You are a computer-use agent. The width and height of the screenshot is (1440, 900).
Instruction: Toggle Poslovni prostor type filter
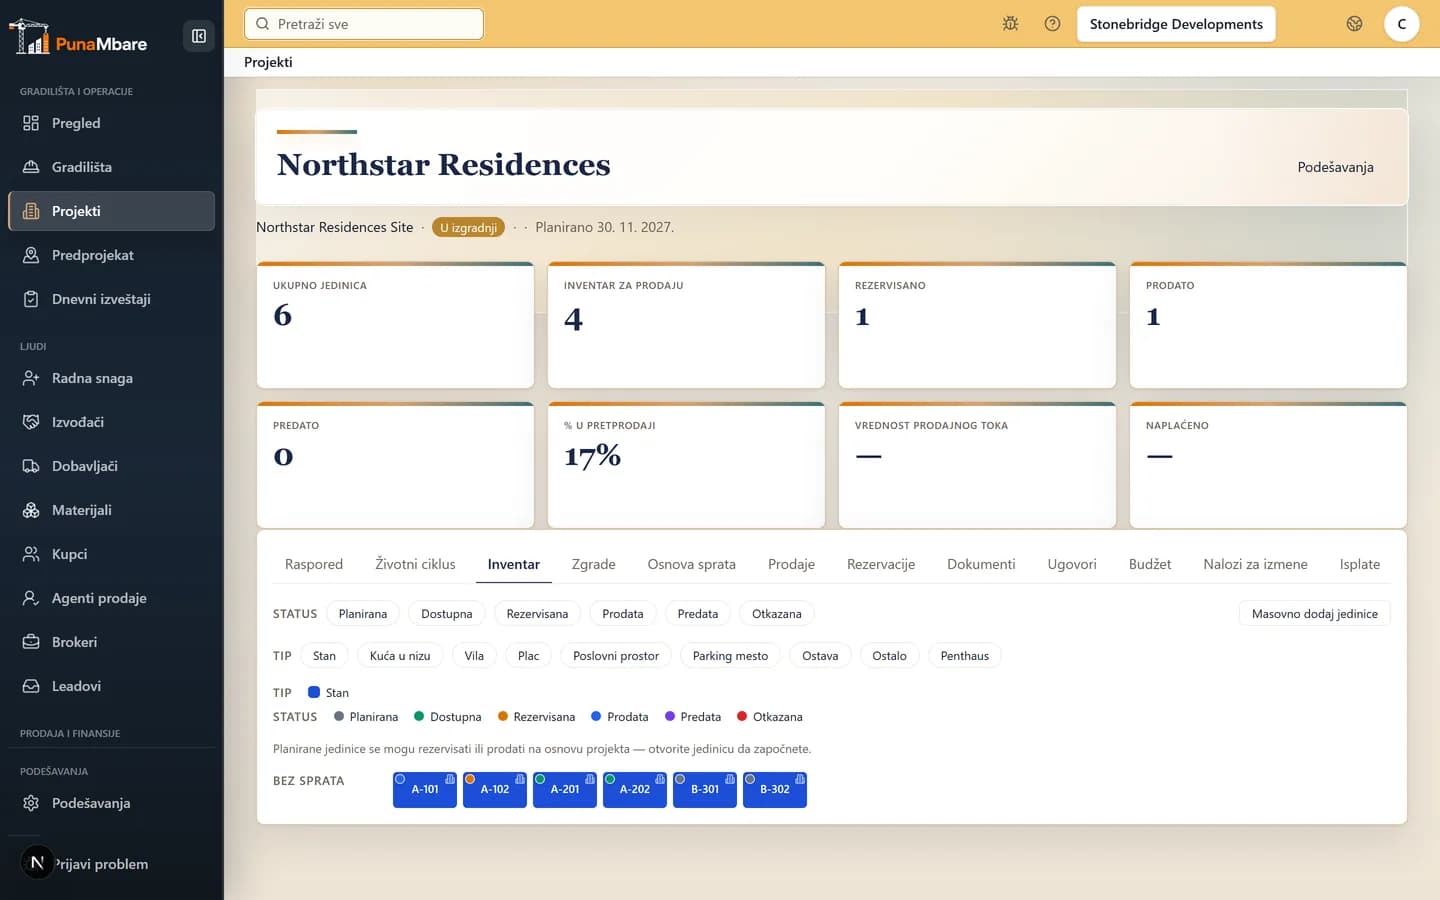pos(616,656)
